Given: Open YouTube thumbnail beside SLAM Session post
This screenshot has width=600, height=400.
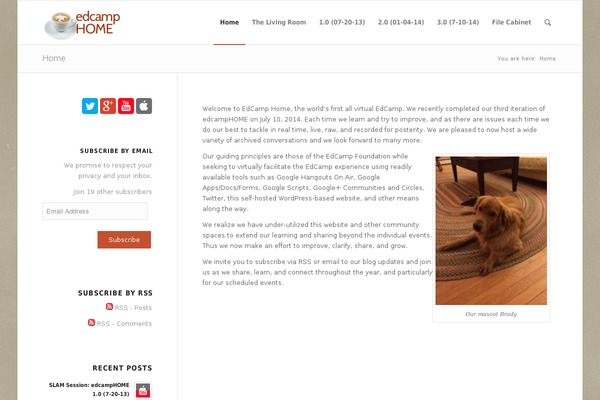Looking at the screenshot, I should (x=143, y=391).
